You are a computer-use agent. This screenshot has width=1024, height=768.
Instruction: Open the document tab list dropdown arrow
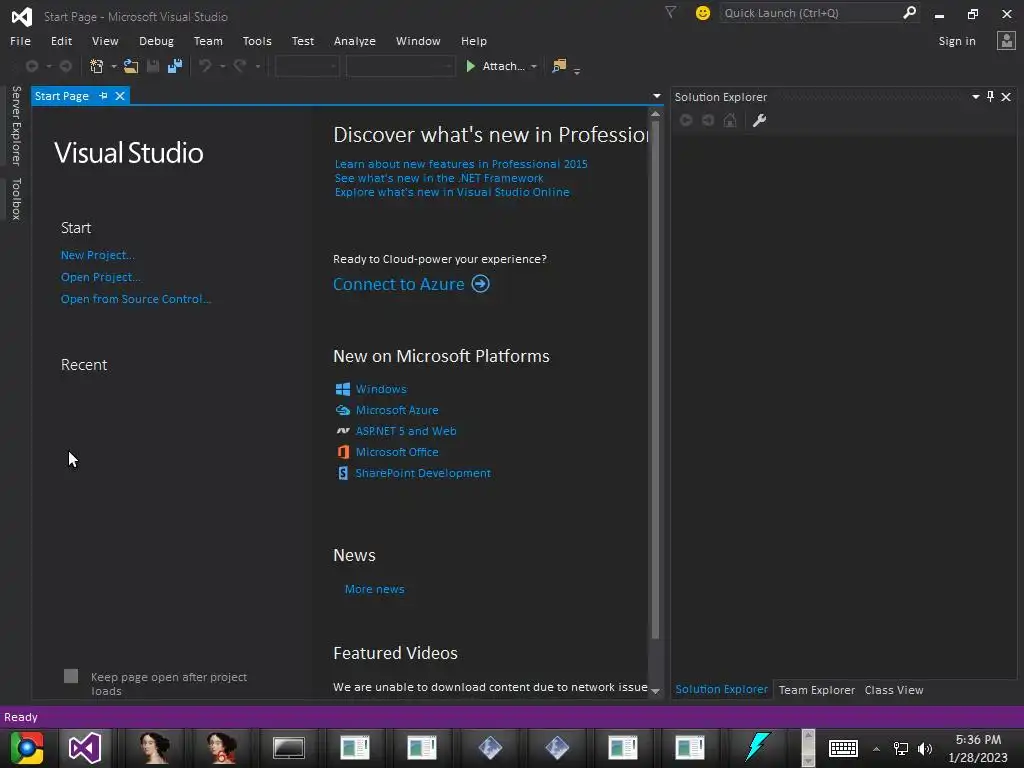click(656, 96)
